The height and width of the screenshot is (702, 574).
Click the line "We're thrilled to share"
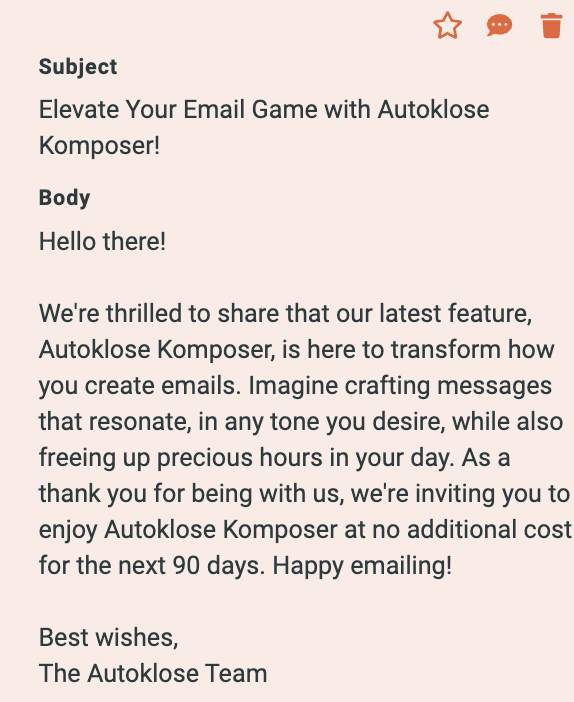(286, 313)
